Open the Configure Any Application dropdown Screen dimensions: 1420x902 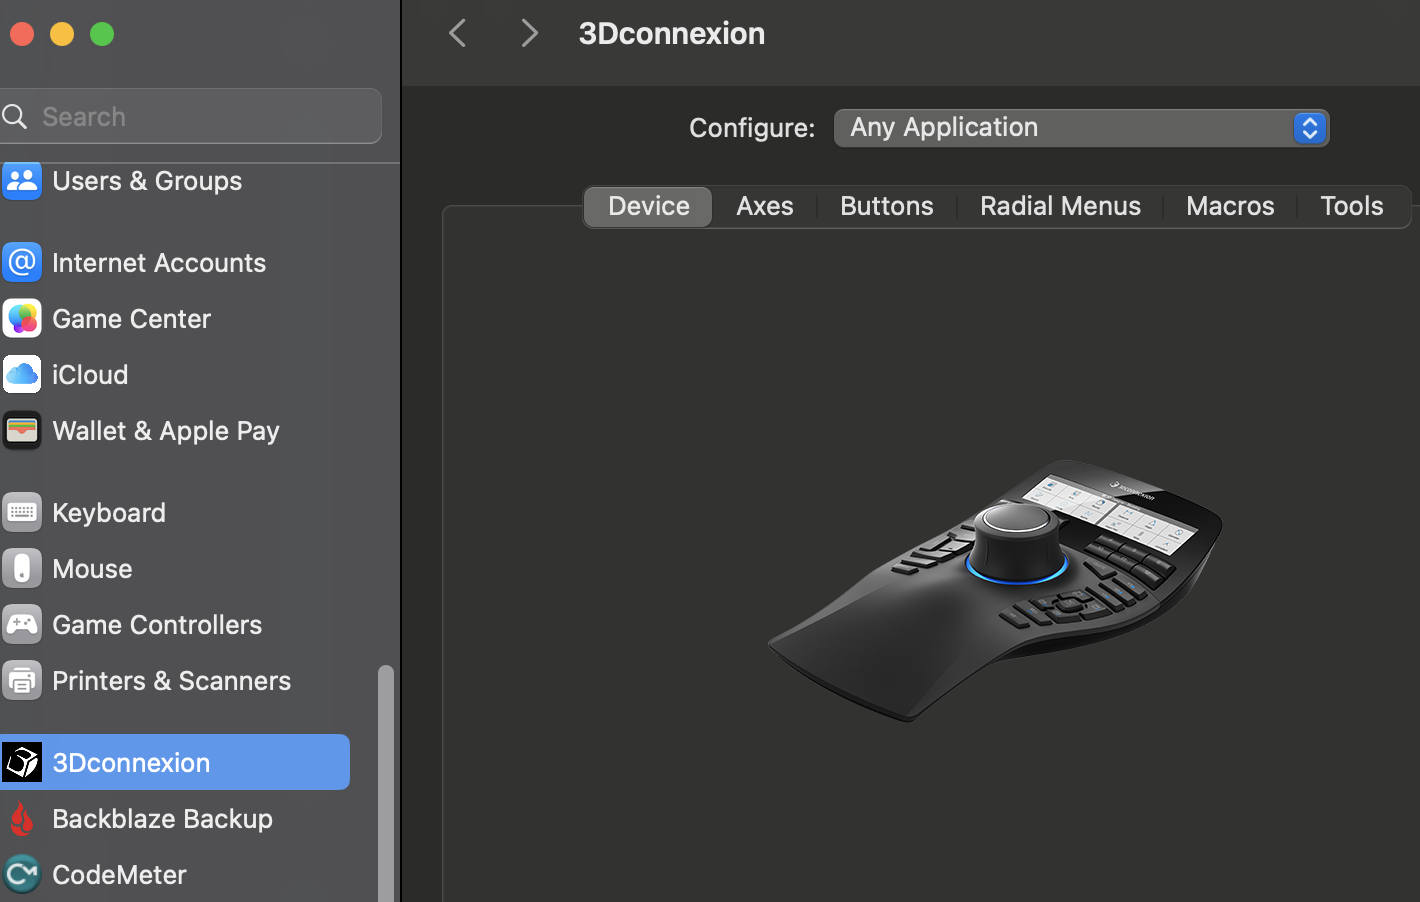coord(1081,128)
